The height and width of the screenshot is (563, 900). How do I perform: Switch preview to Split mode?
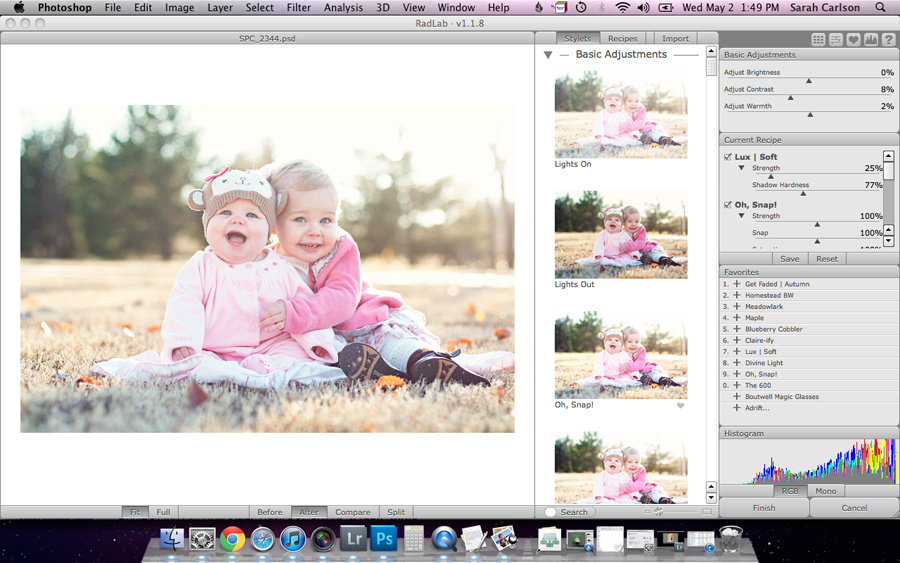pos(395,512)
